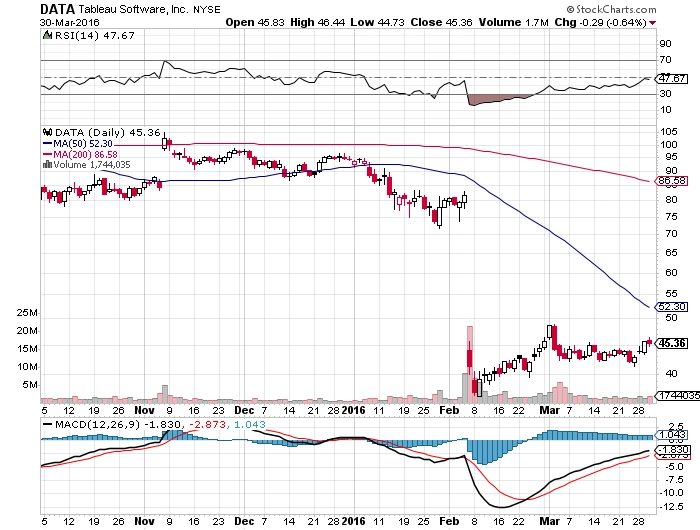The width and height of the screenshot is (700, 530).
Task: Click the StockCharts.com copyright logo
Action: [611, 9]
